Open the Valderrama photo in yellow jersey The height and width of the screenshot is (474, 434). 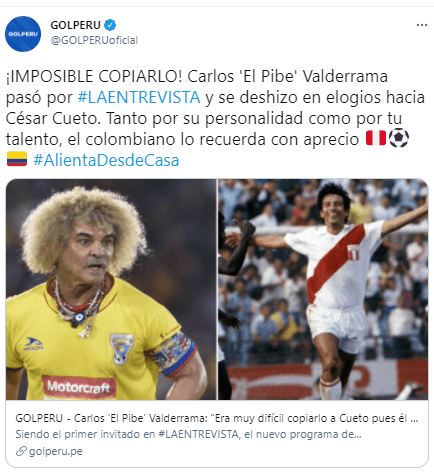click(x=111, y=289)
